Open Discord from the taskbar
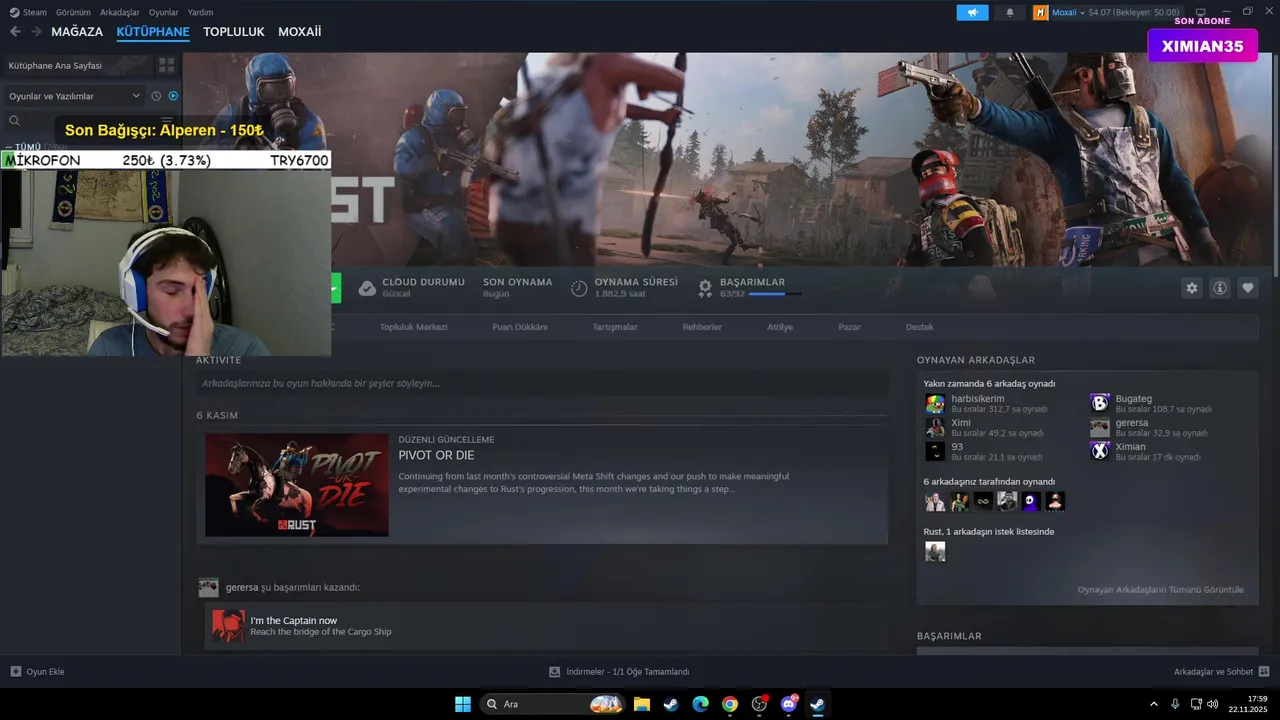Viewport: 1280px width, 720px height. (789, 704)
